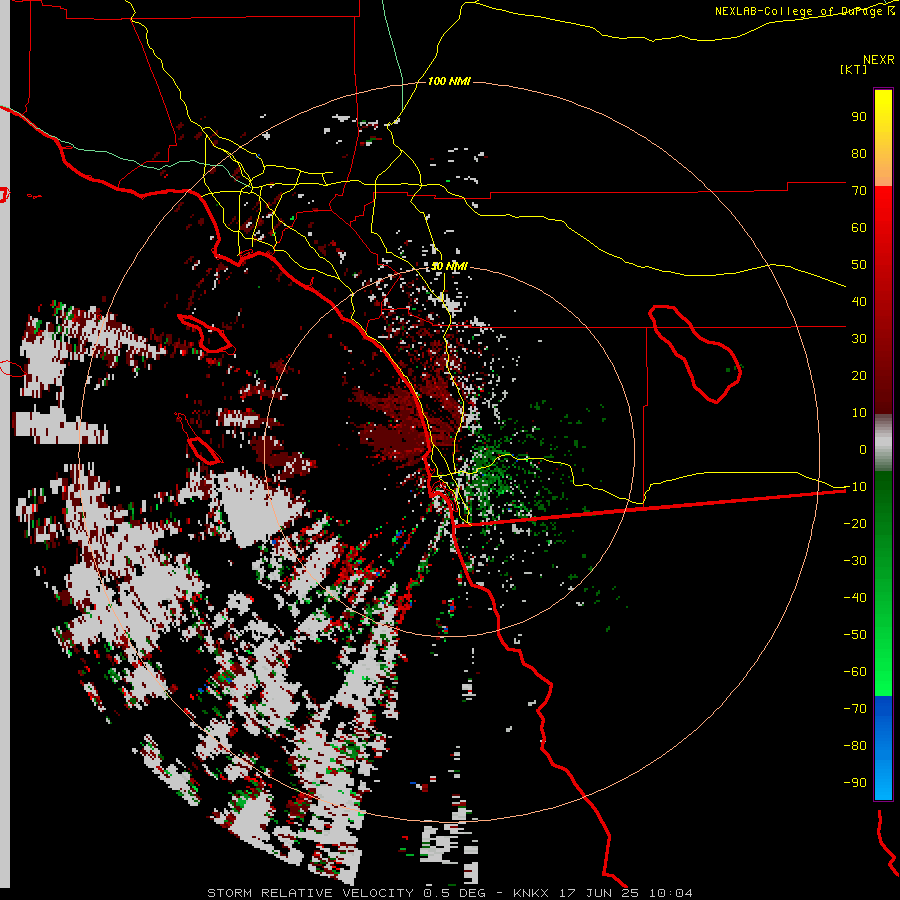Click the 40 tick label on the scale
Image resolution: width=900 pixels, height=900 pixels.
point(859,301)
